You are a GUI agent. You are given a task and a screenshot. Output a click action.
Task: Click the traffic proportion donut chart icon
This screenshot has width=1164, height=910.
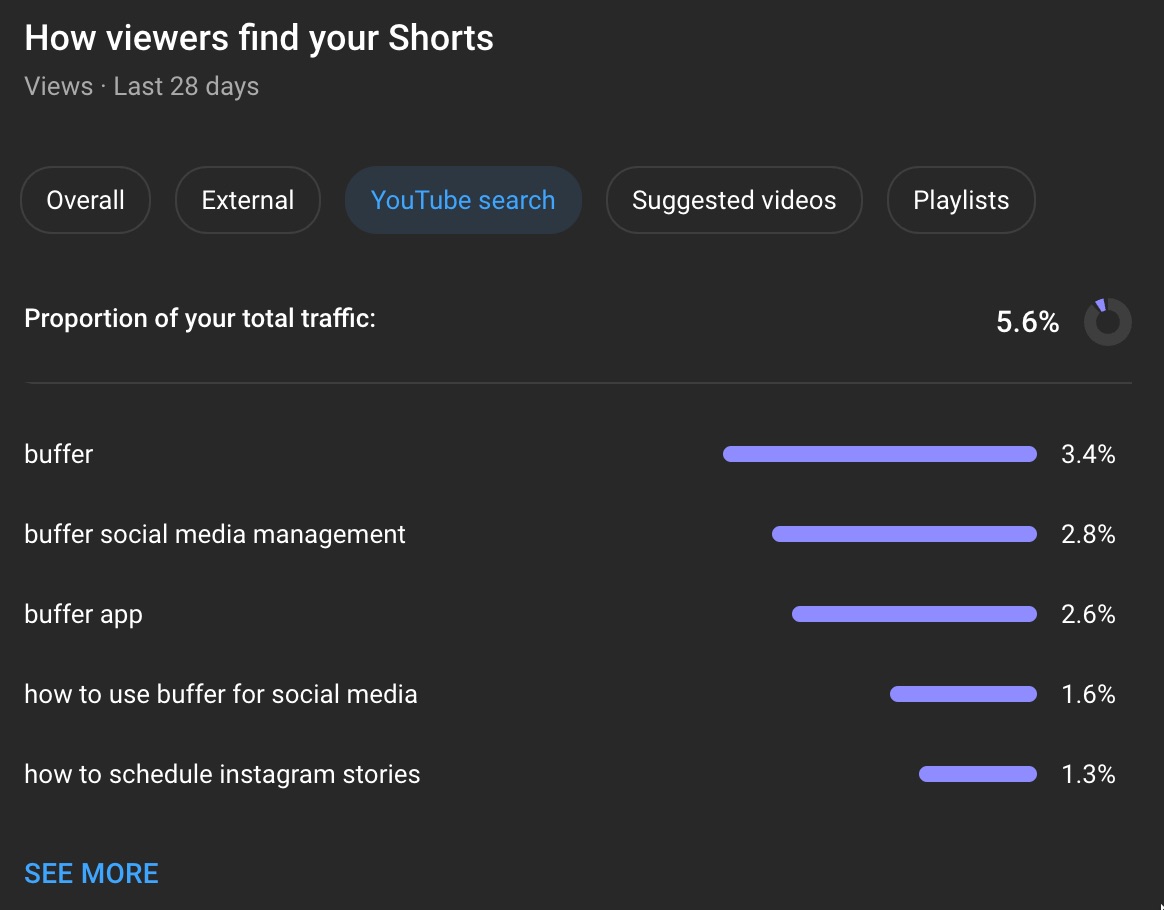point(1108,321)
